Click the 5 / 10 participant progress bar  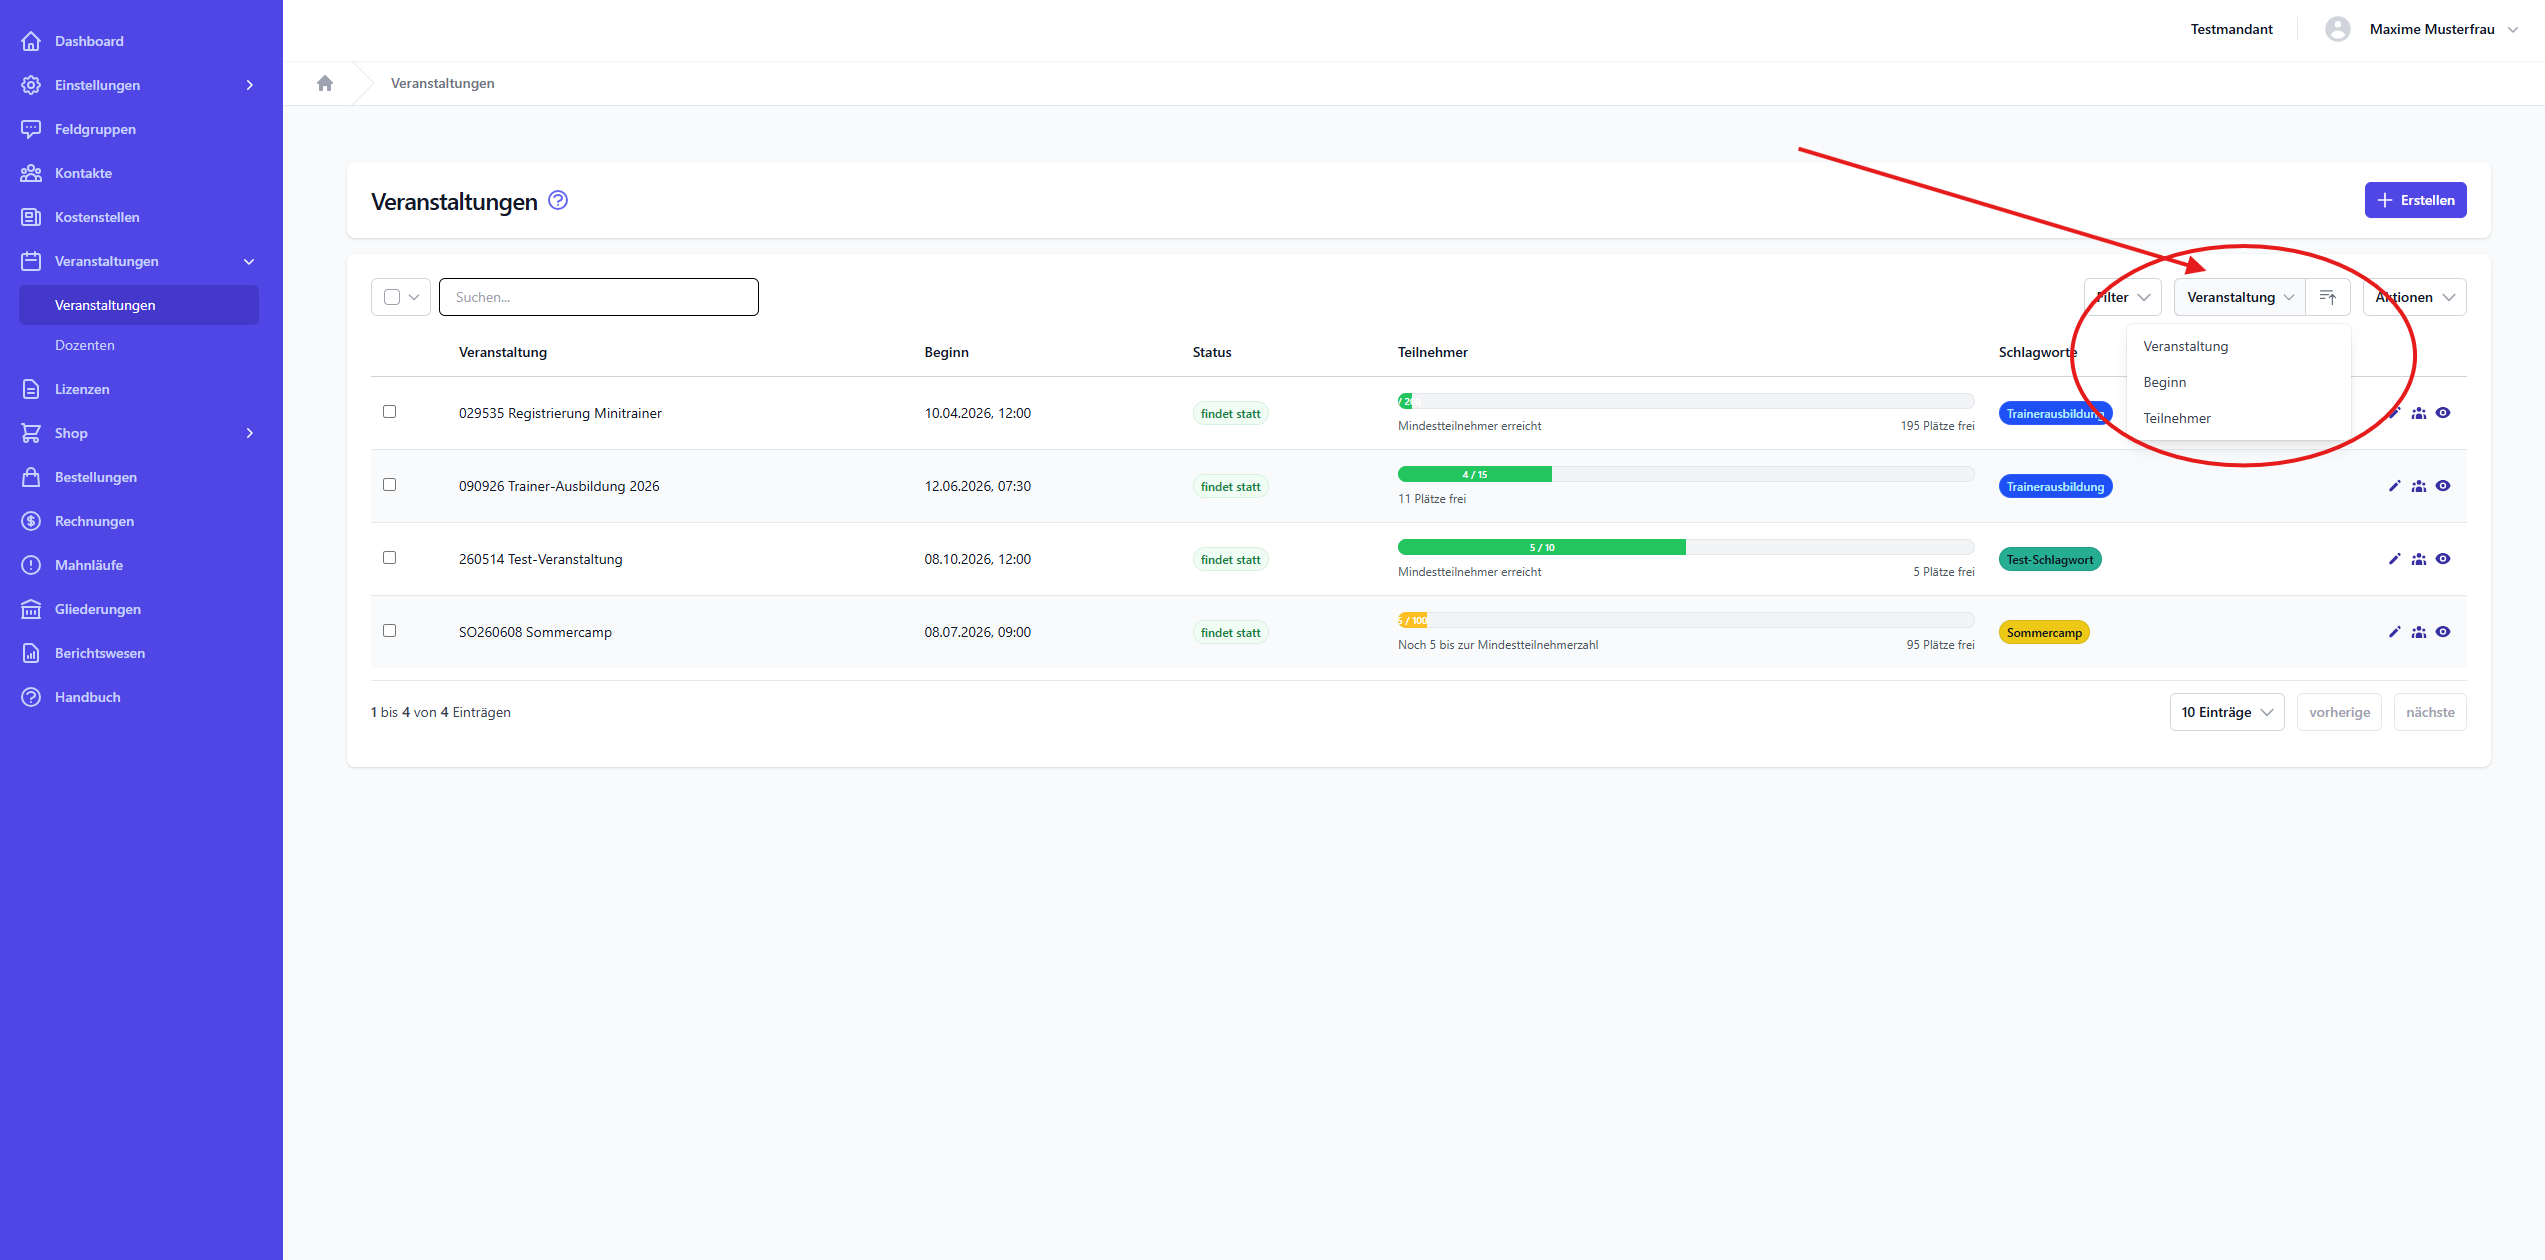[1541, 547]
